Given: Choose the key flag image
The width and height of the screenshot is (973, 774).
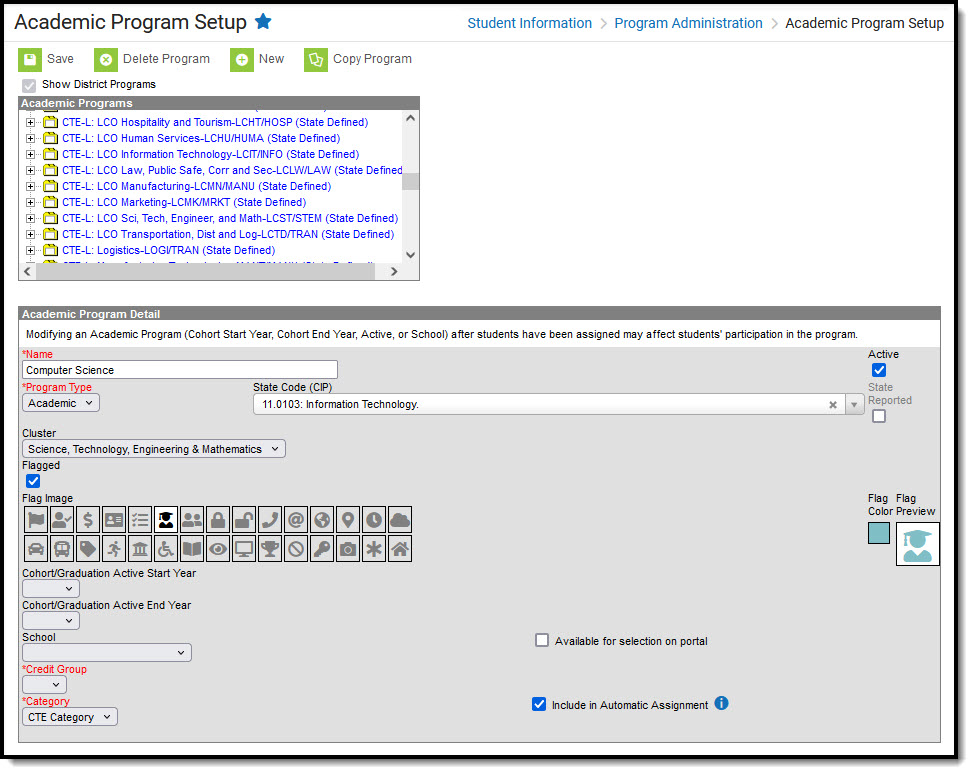Looking at the screenshot, I should [323, 549].
